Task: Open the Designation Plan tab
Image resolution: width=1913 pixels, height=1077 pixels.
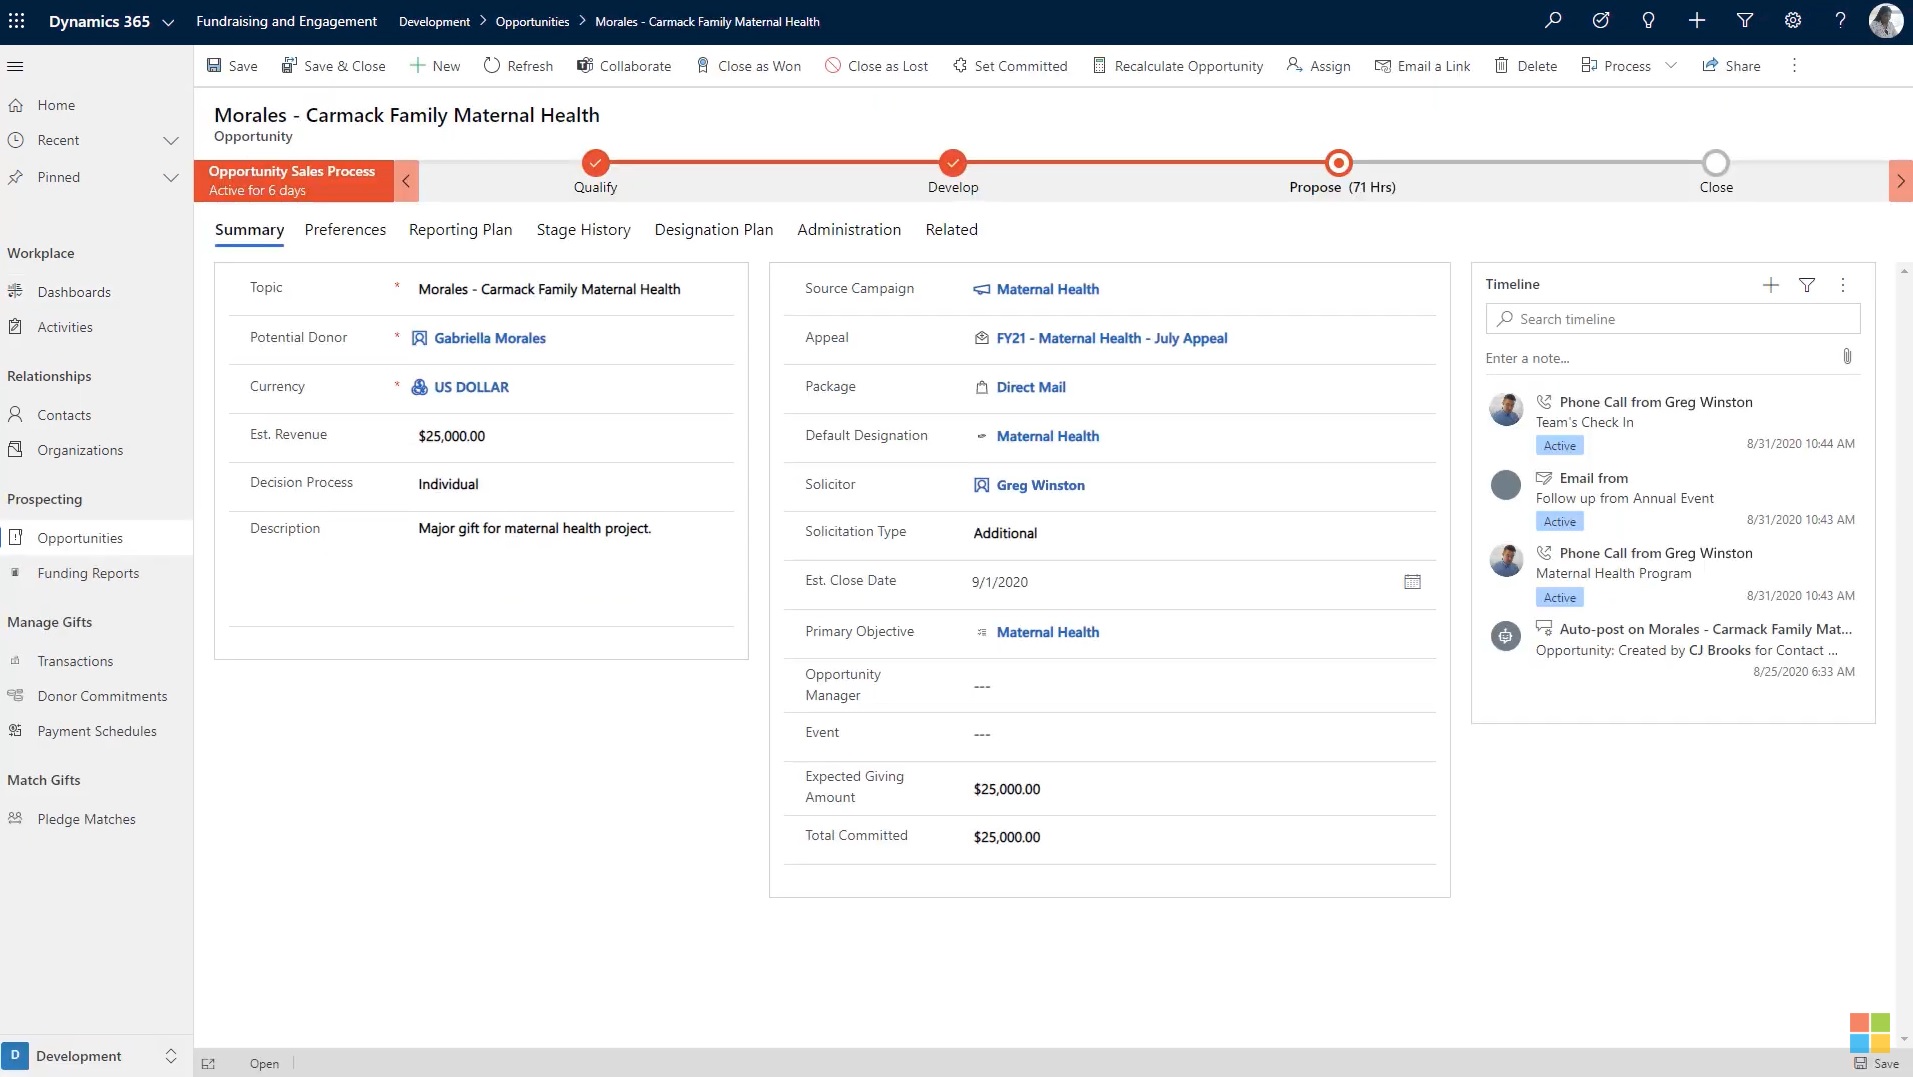Action: [713, 230]
